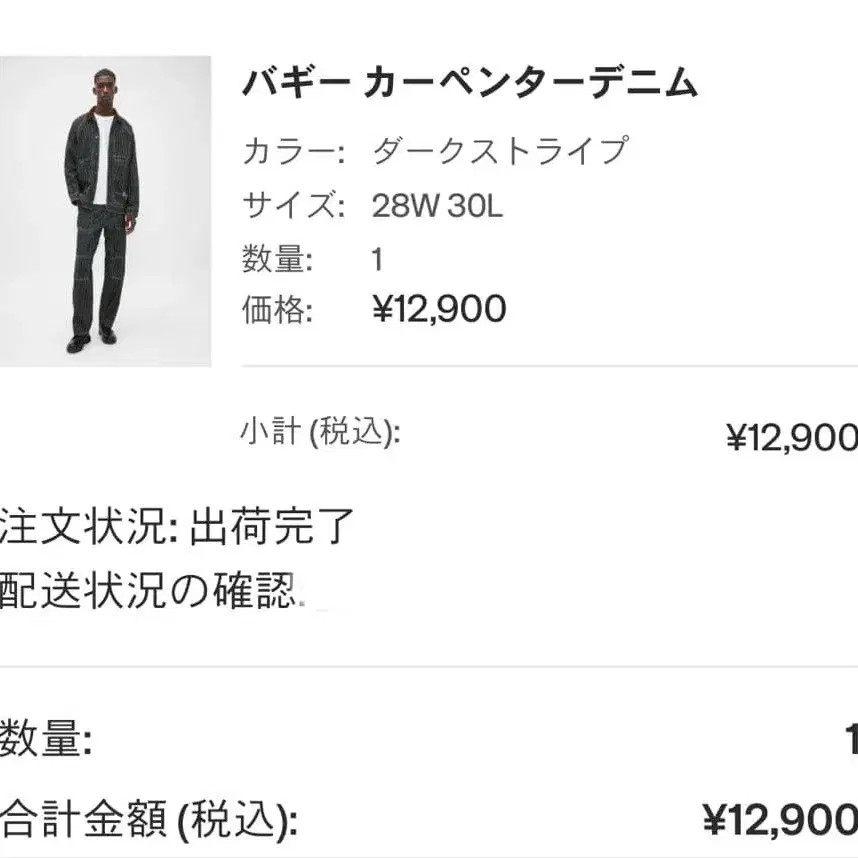Click the ¥12,900 item price beside 価格

[x=439, y=310]
